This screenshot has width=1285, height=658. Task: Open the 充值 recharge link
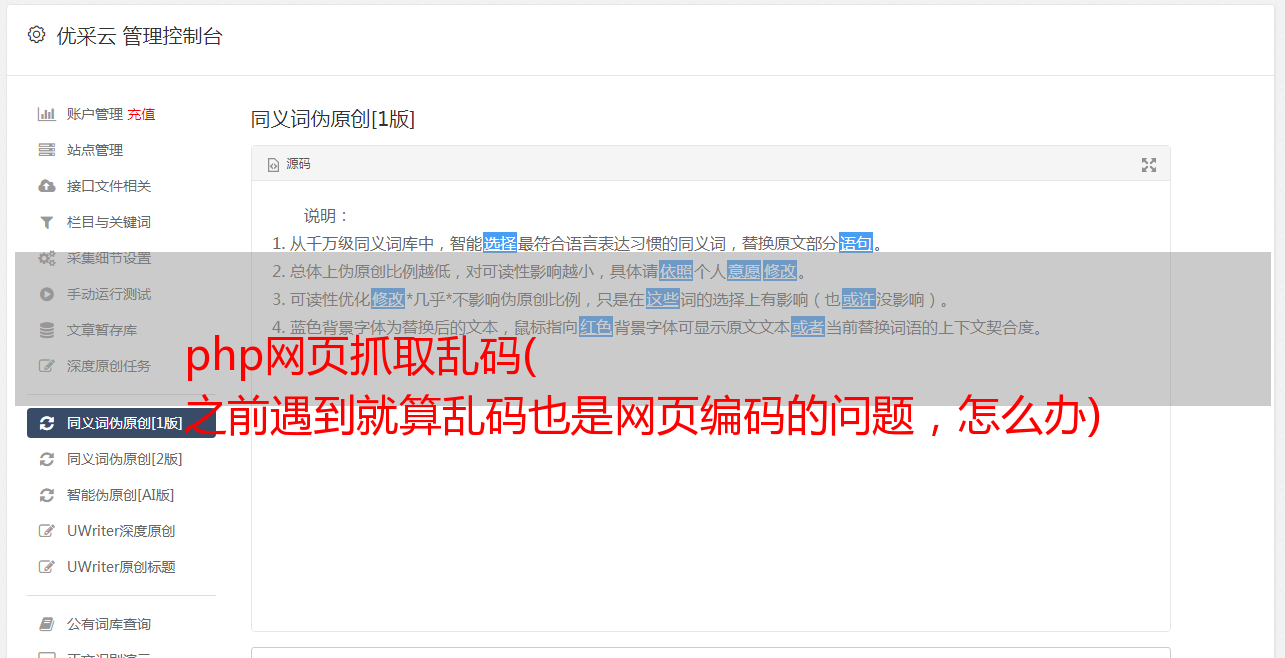point(141,114)
